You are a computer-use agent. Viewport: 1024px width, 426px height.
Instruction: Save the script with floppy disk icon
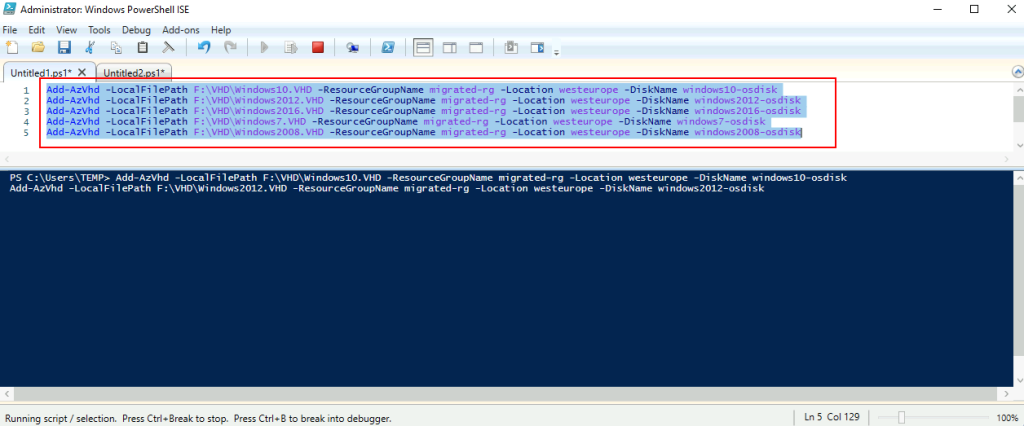(64, 47)
